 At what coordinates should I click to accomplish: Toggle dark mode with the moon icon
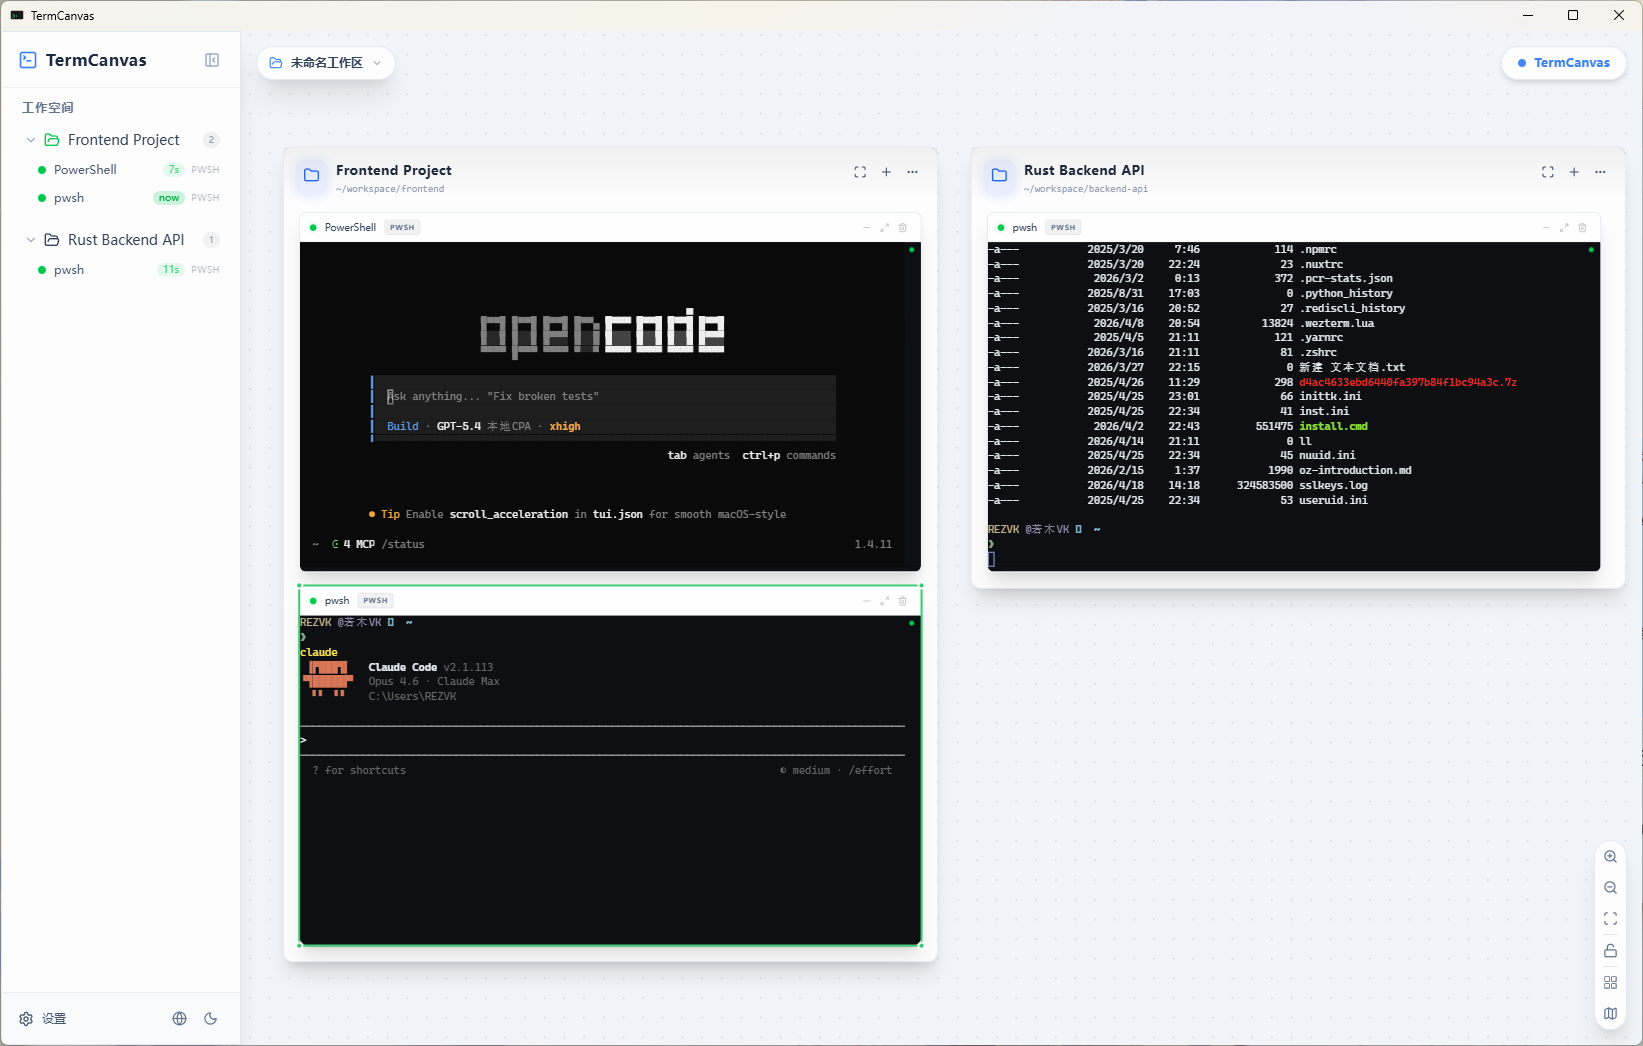[x=211, y=1018]
